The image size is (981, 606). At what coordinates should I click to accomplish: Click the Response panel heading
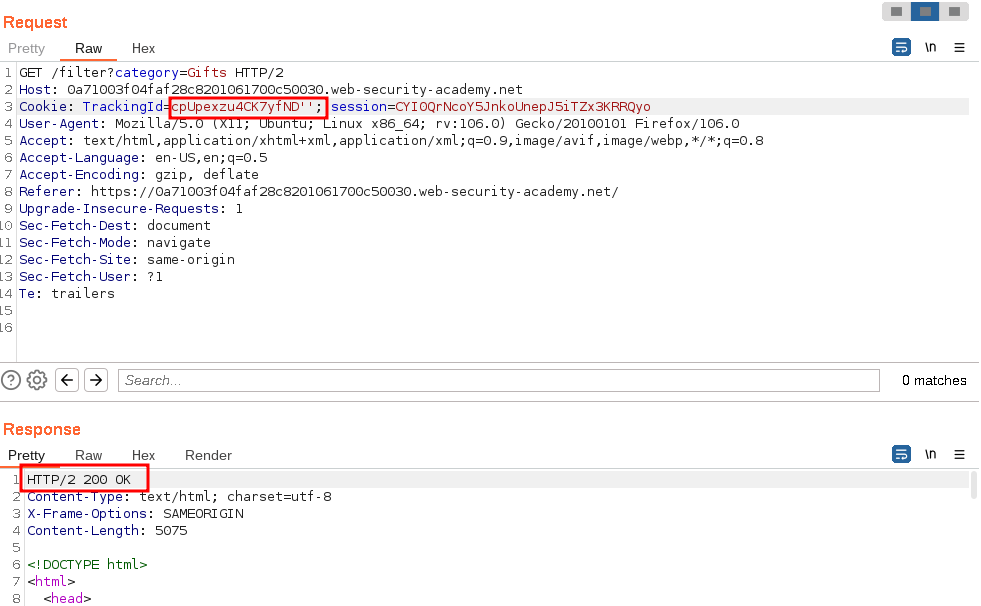tap(42, 430)
